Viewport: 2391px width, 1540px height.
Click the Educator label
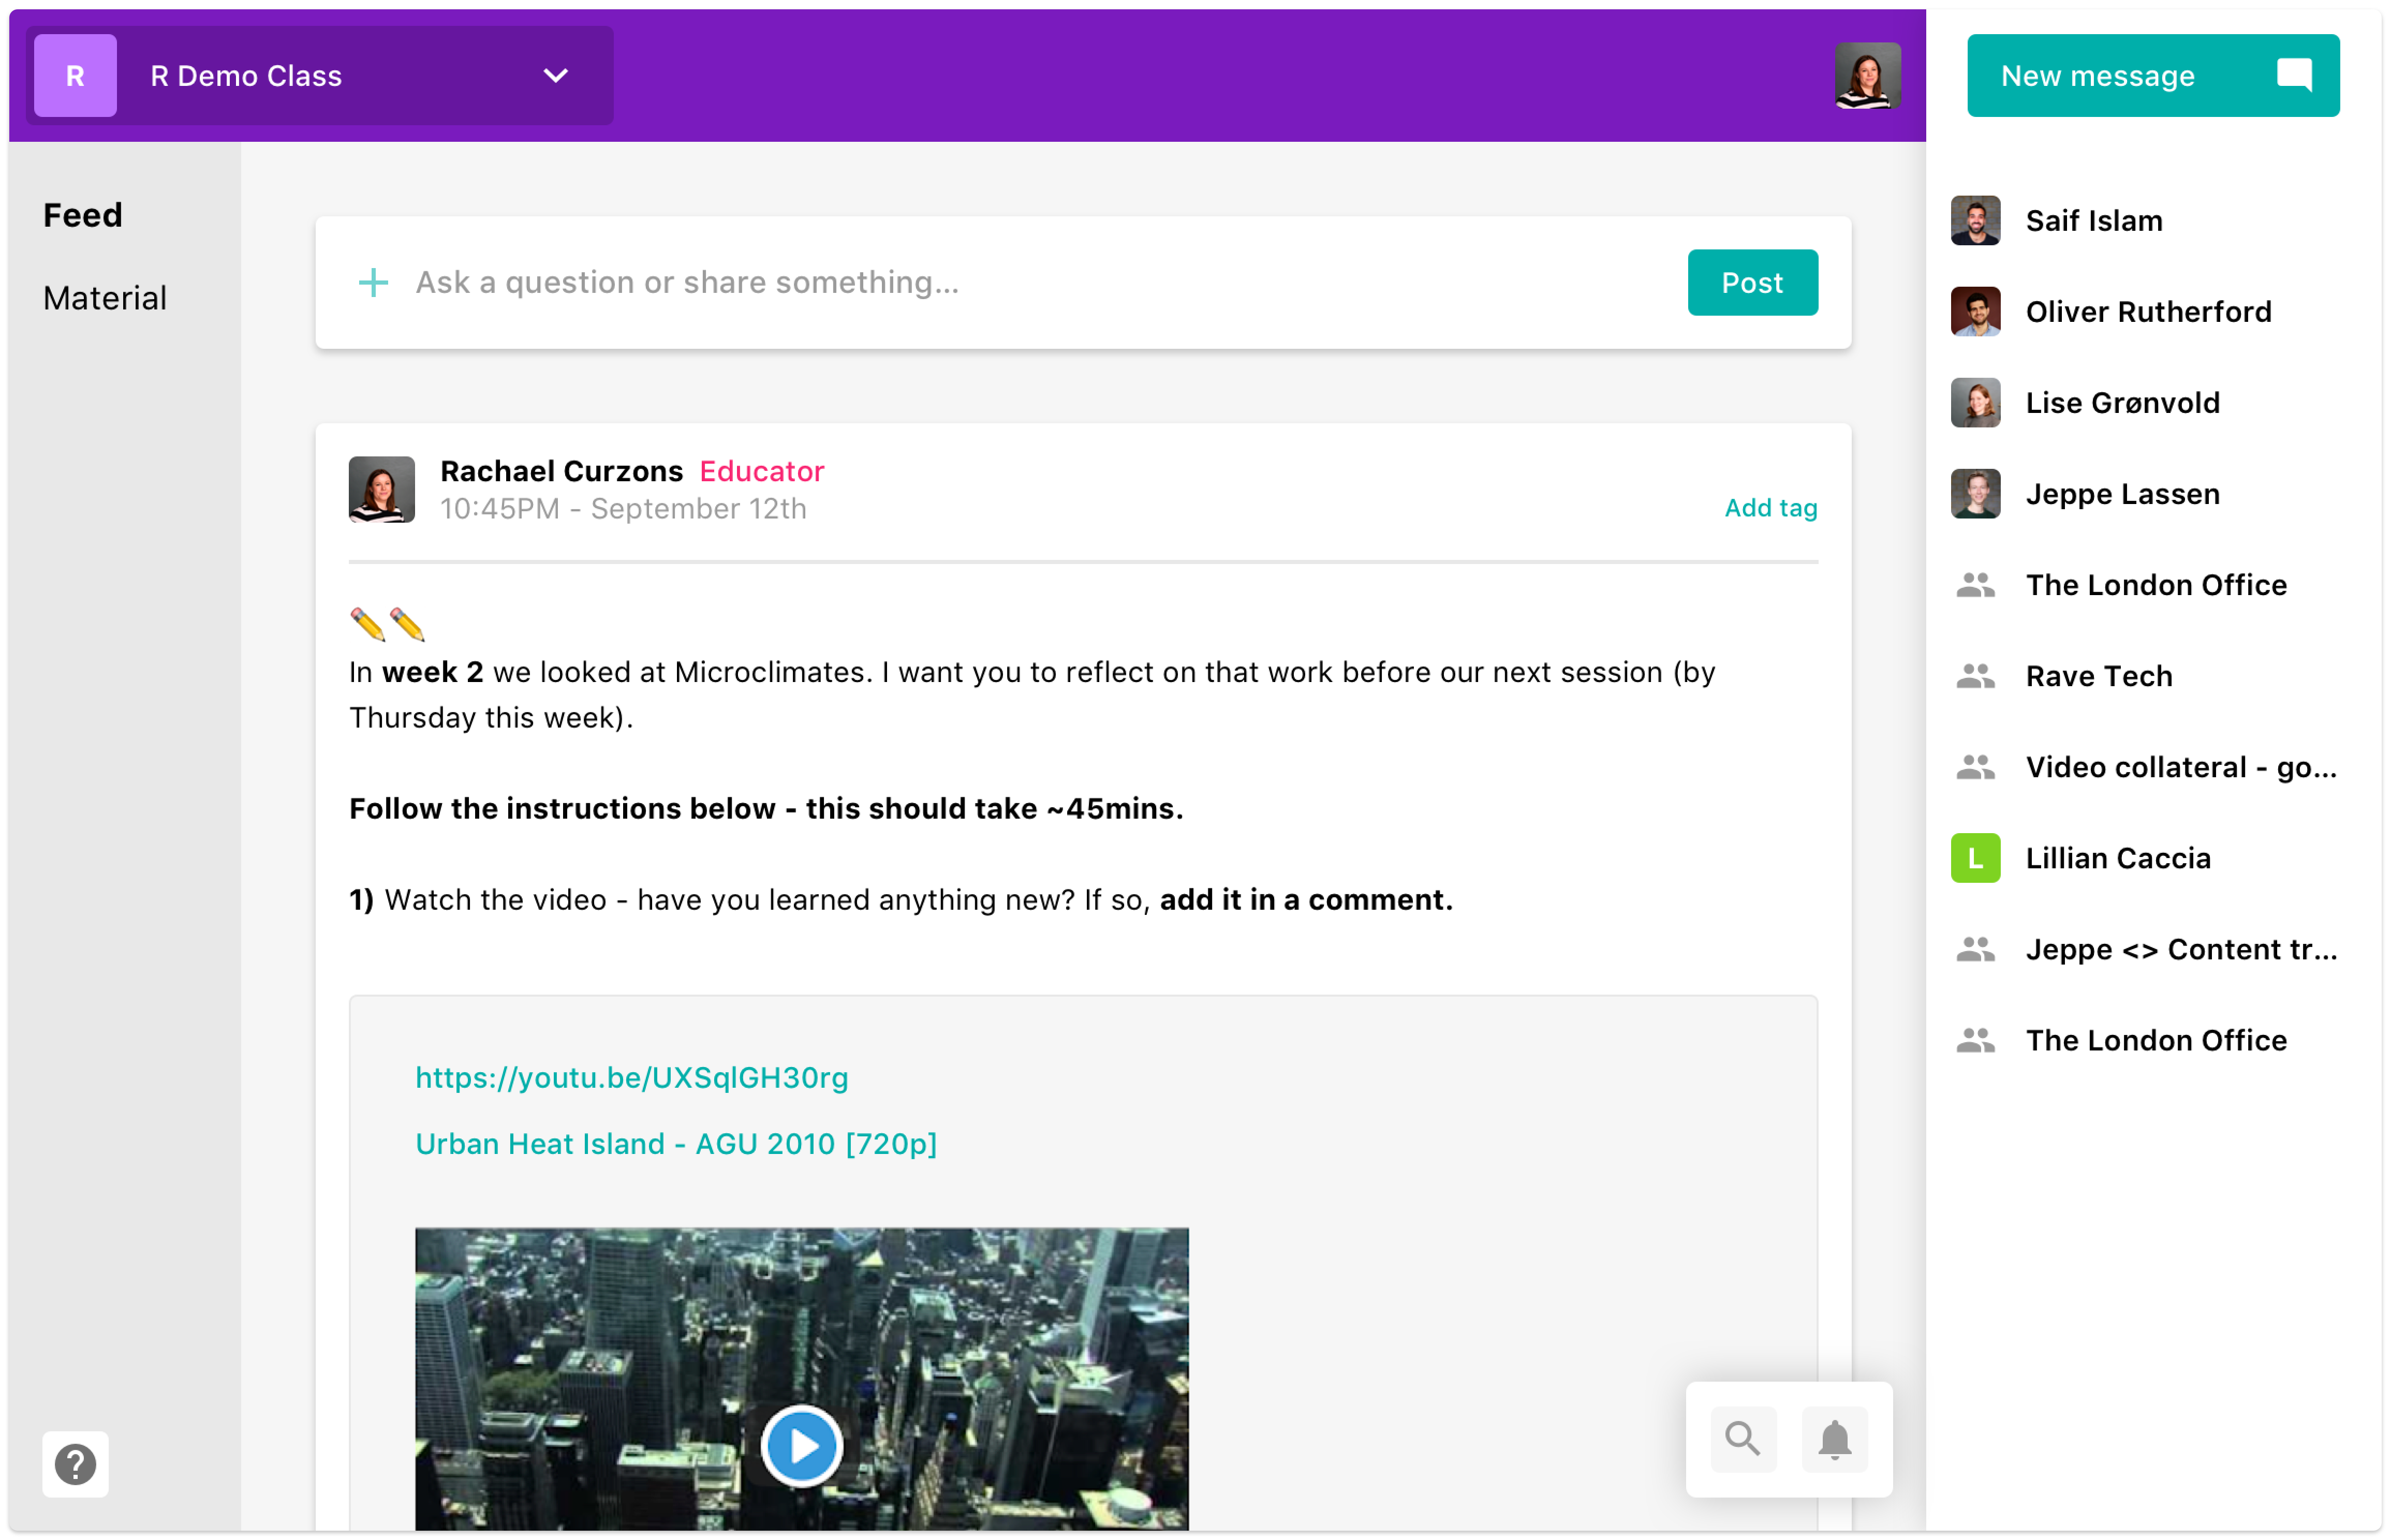click(762, 471)
